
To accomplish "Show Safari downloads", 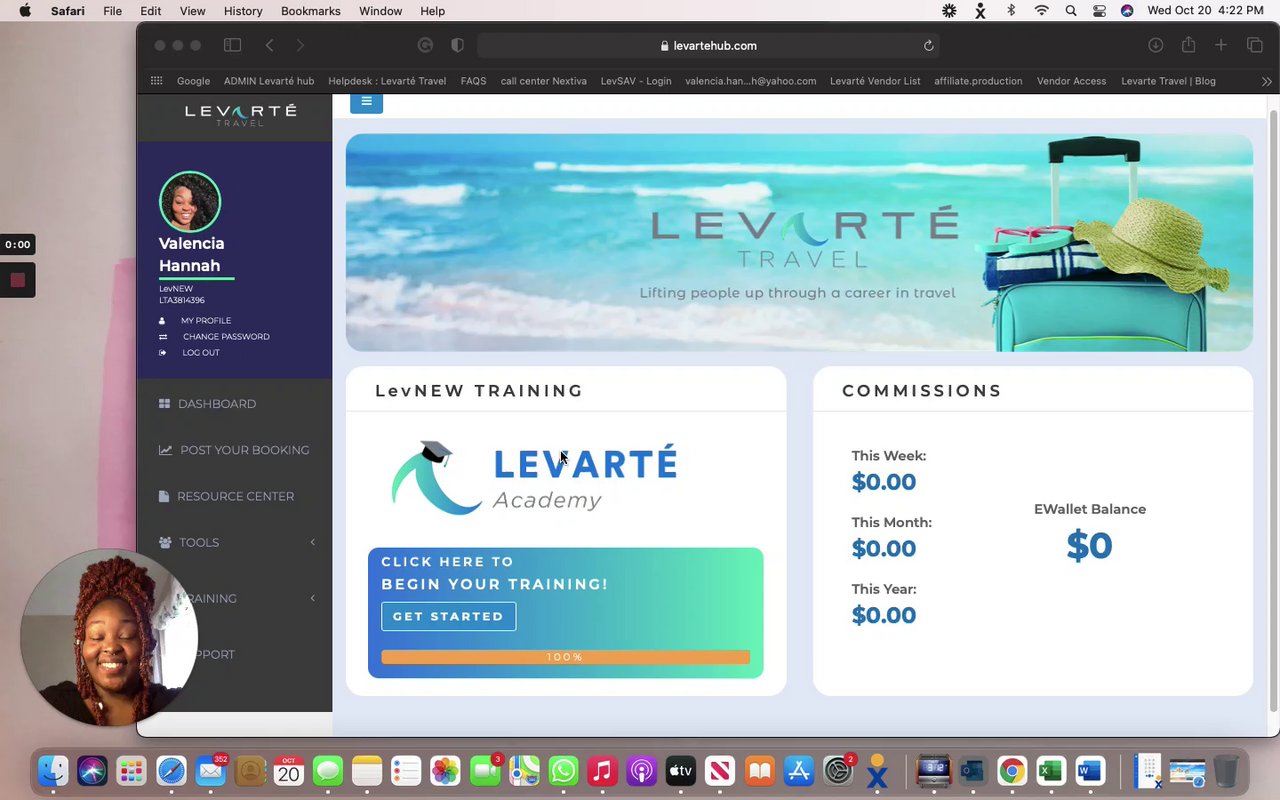I will (x=1155, y=45).
